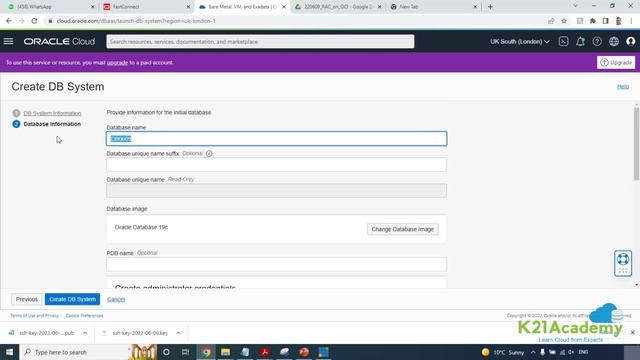
Task: Open Cortana circle on the taskbar
Action: (x=166, y=352)
